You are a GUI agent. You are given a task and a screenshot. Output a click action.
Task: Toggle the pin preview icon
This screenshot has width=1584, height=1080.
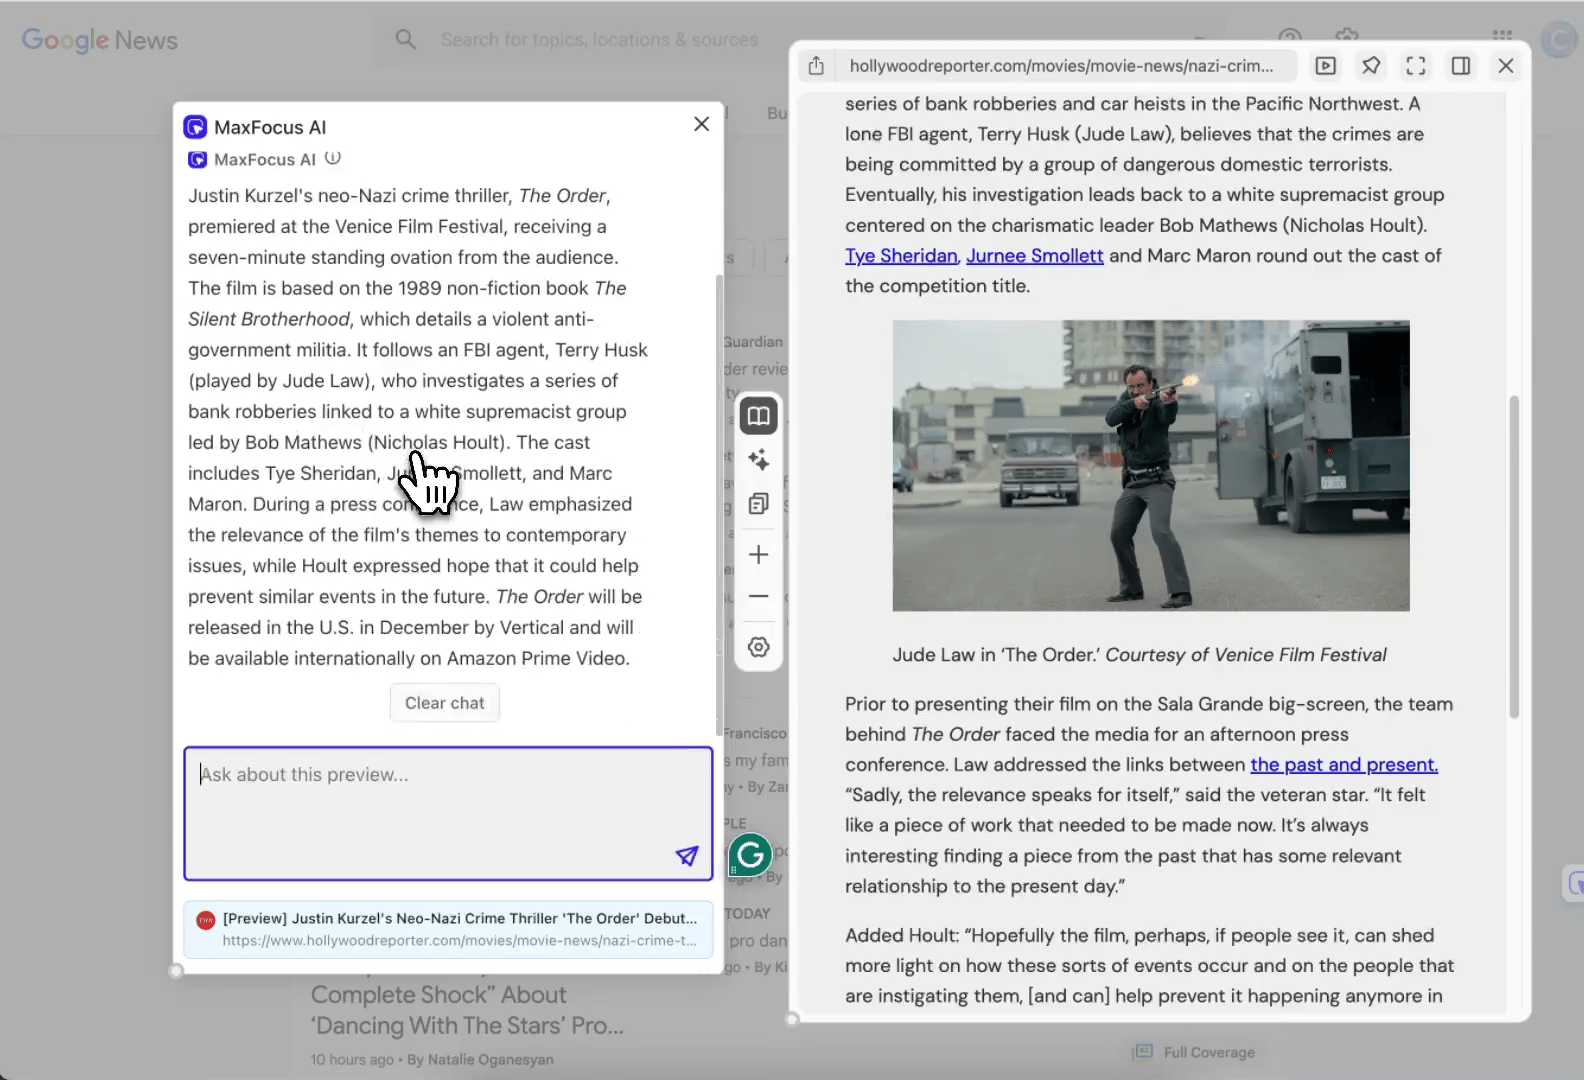point(1371,66)
